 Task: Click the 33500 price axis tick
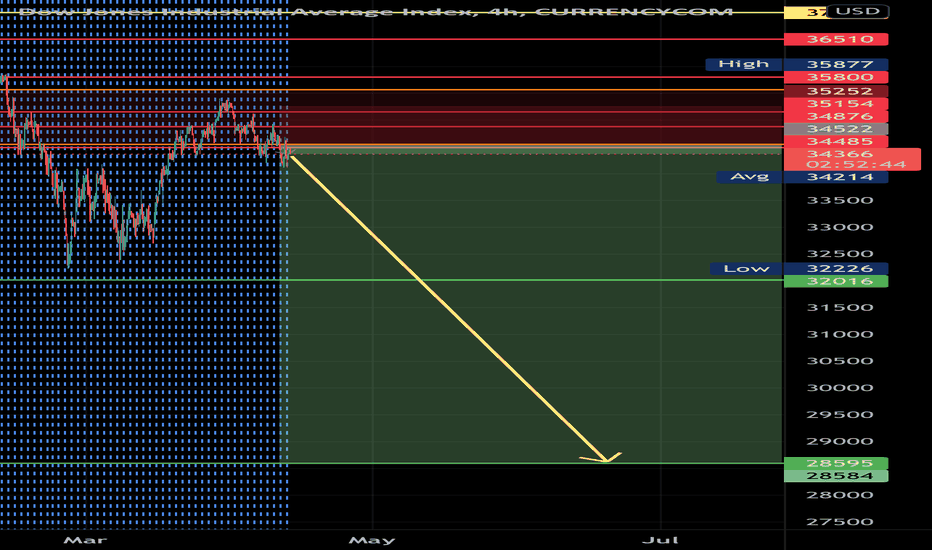839,200
